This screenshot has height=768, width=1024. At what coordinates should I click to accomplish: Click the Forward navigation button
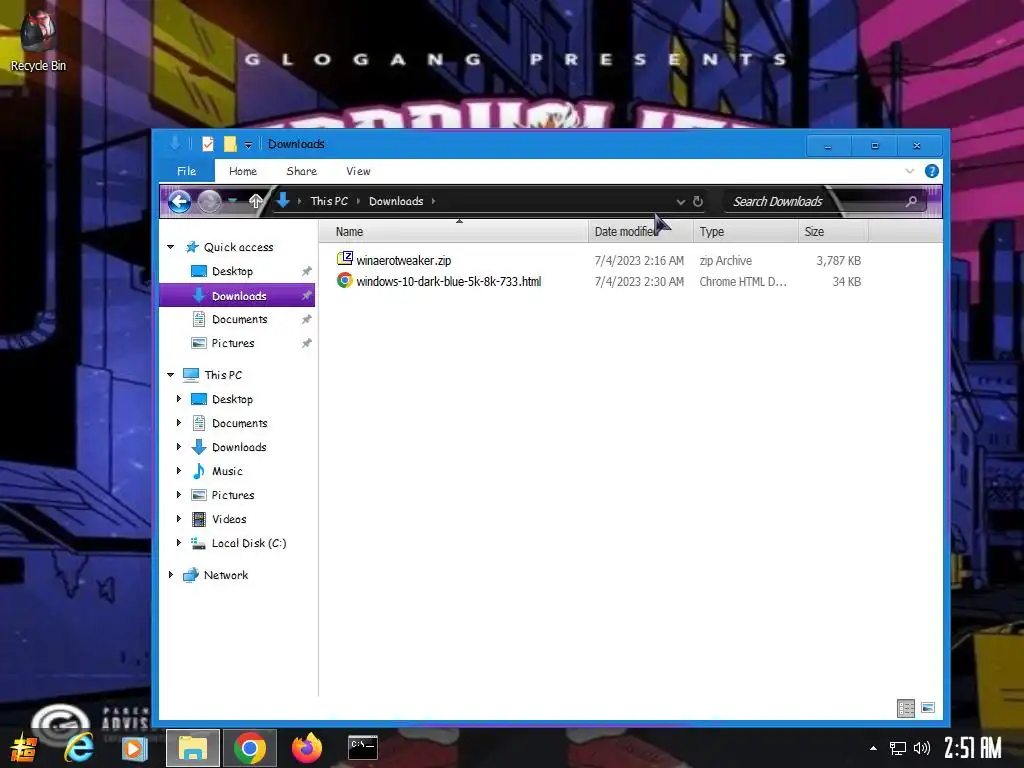point(209,201)
